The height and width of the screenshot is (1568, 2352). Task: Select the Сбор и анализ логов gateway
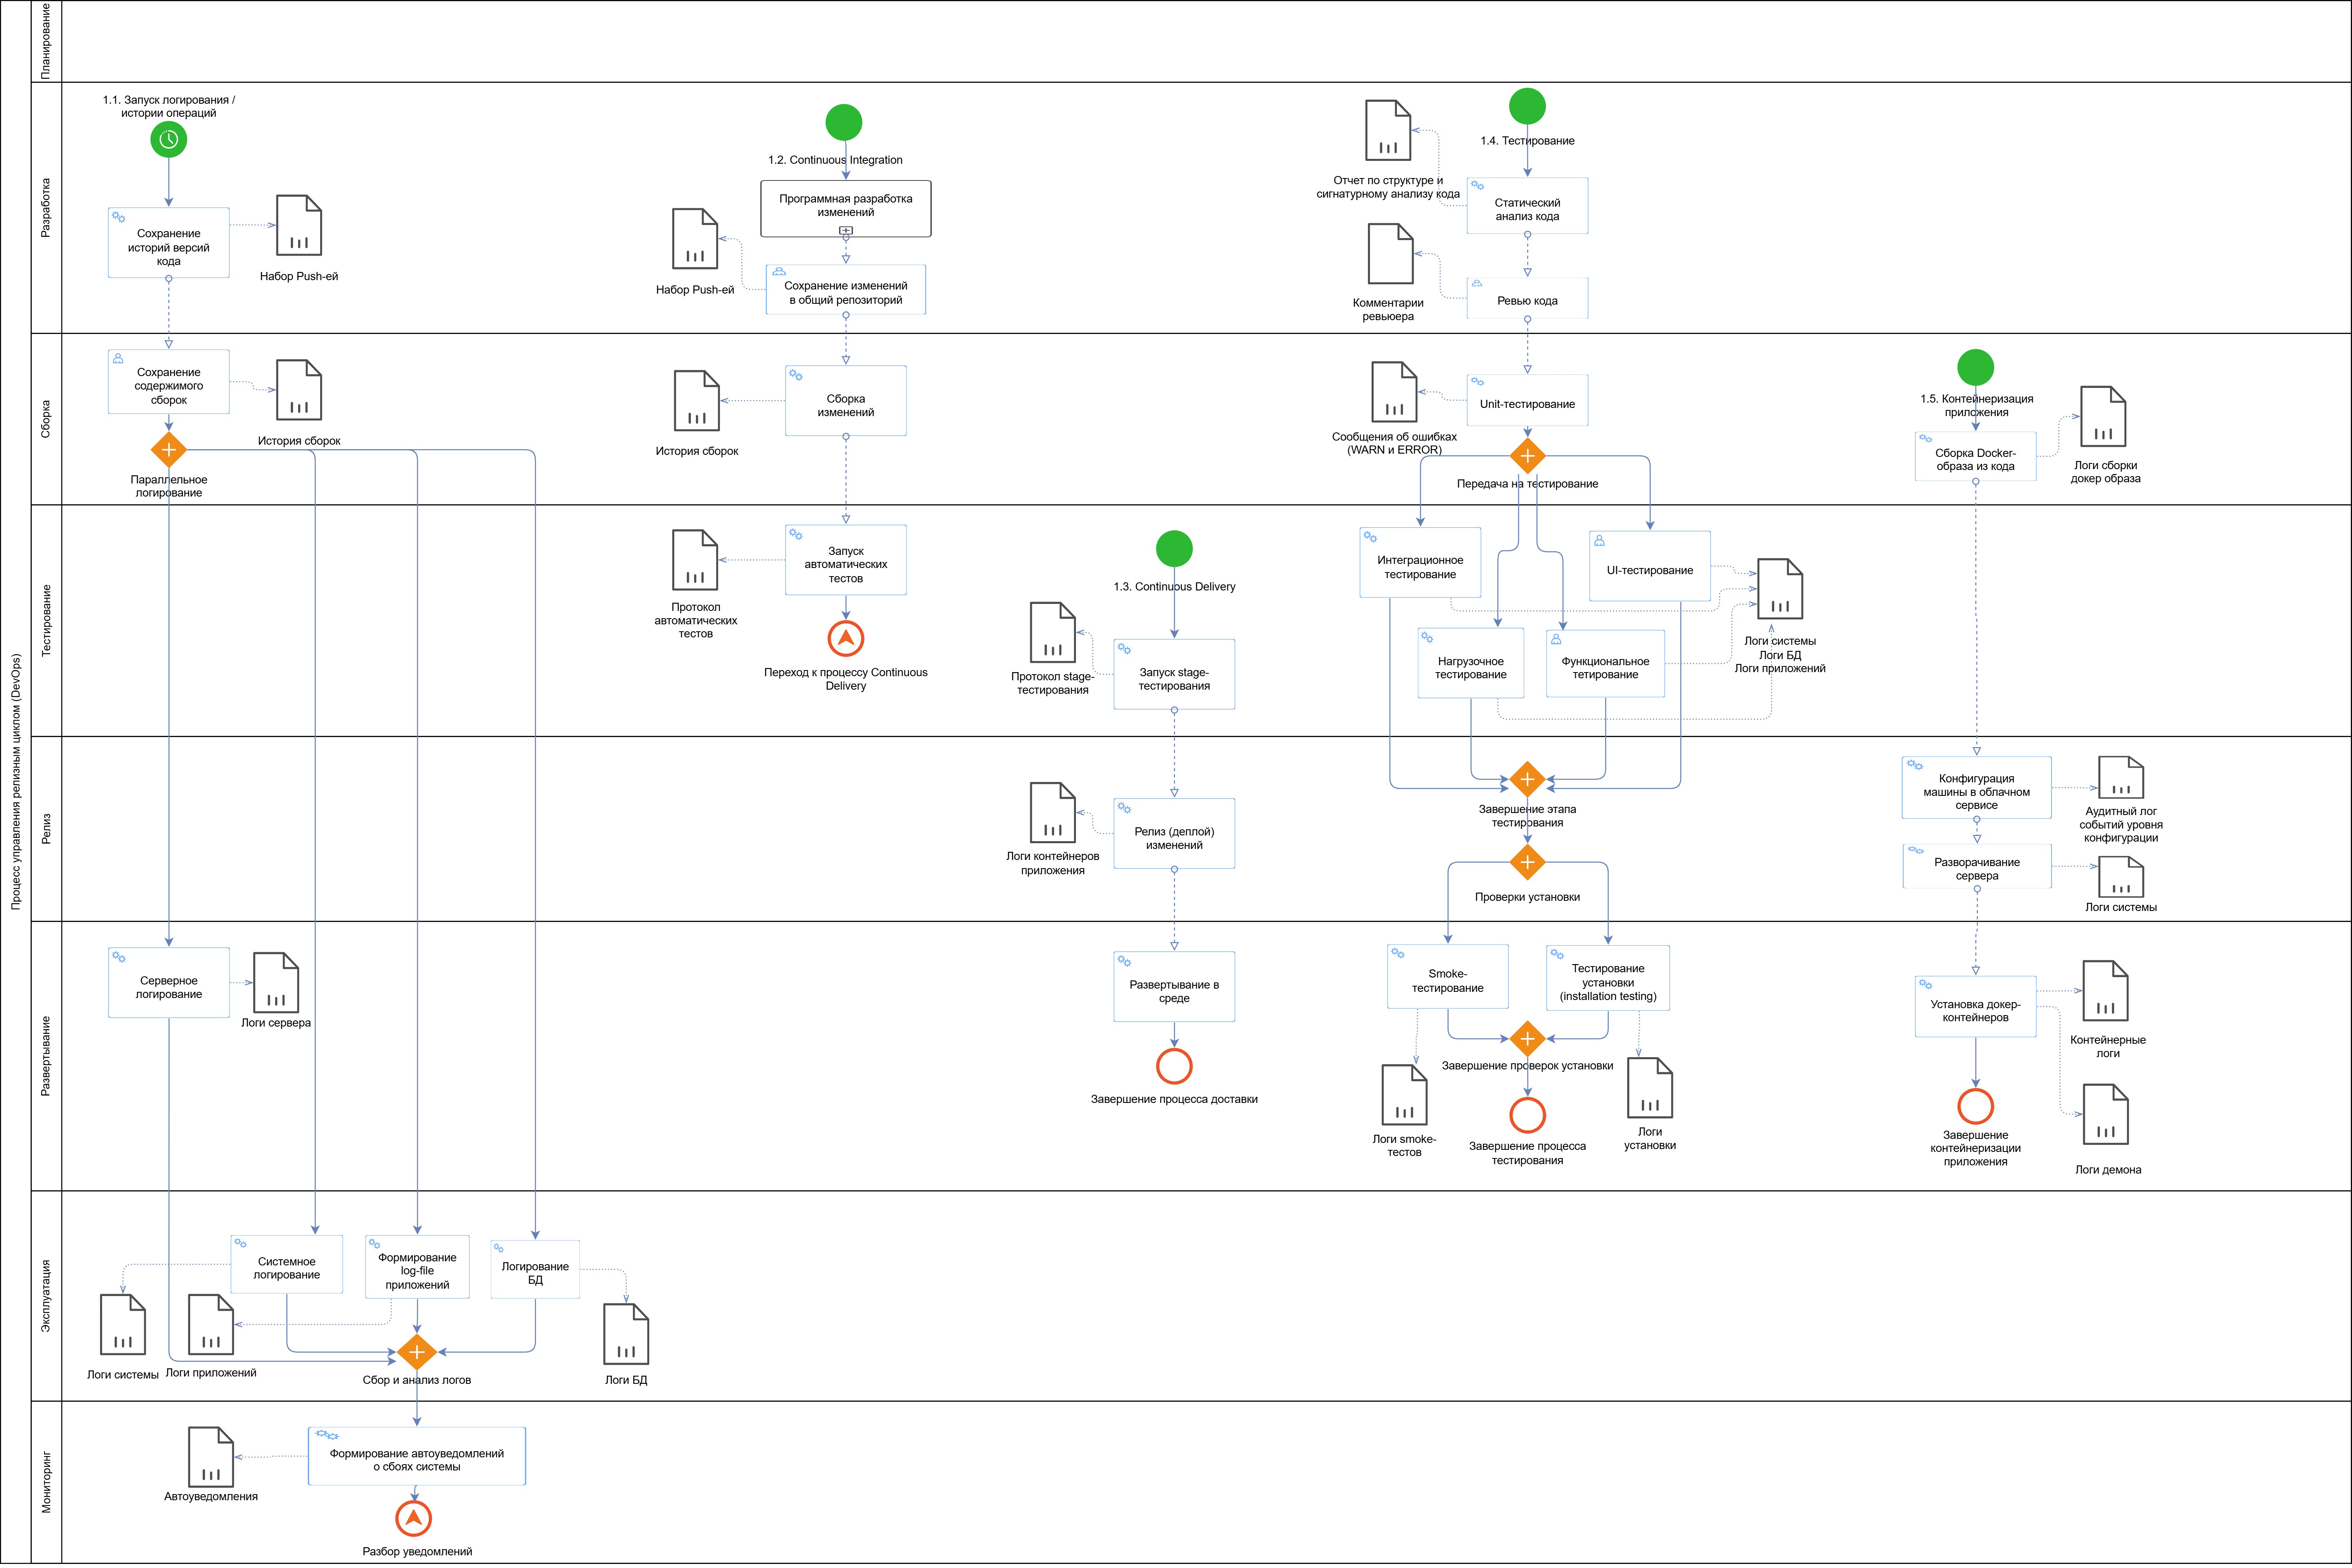(416, 1352)
